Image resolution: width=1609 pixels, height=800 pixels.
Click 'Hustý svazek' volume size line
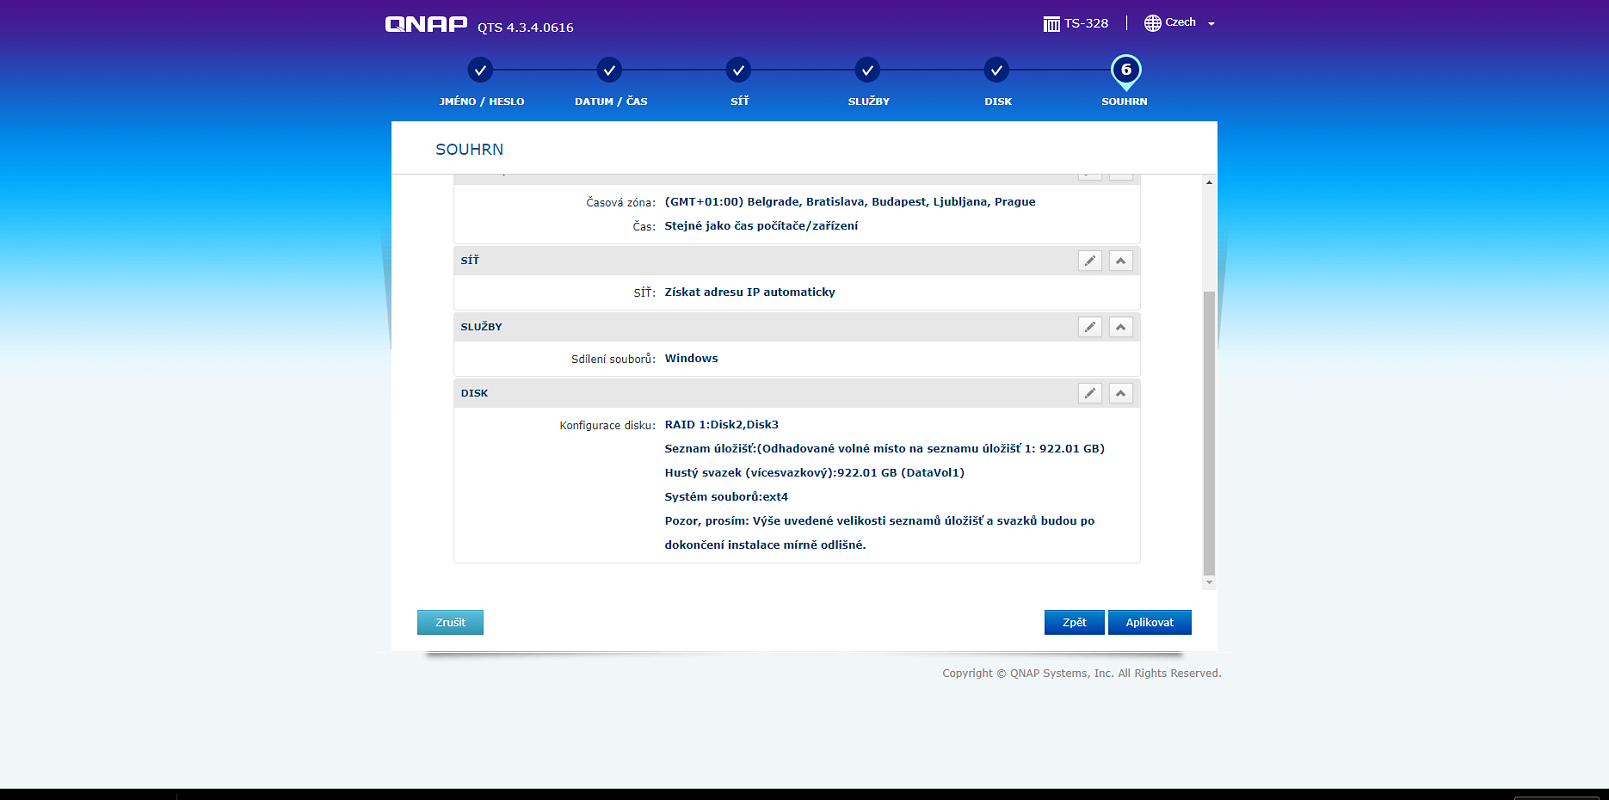[x=814, y=473]
